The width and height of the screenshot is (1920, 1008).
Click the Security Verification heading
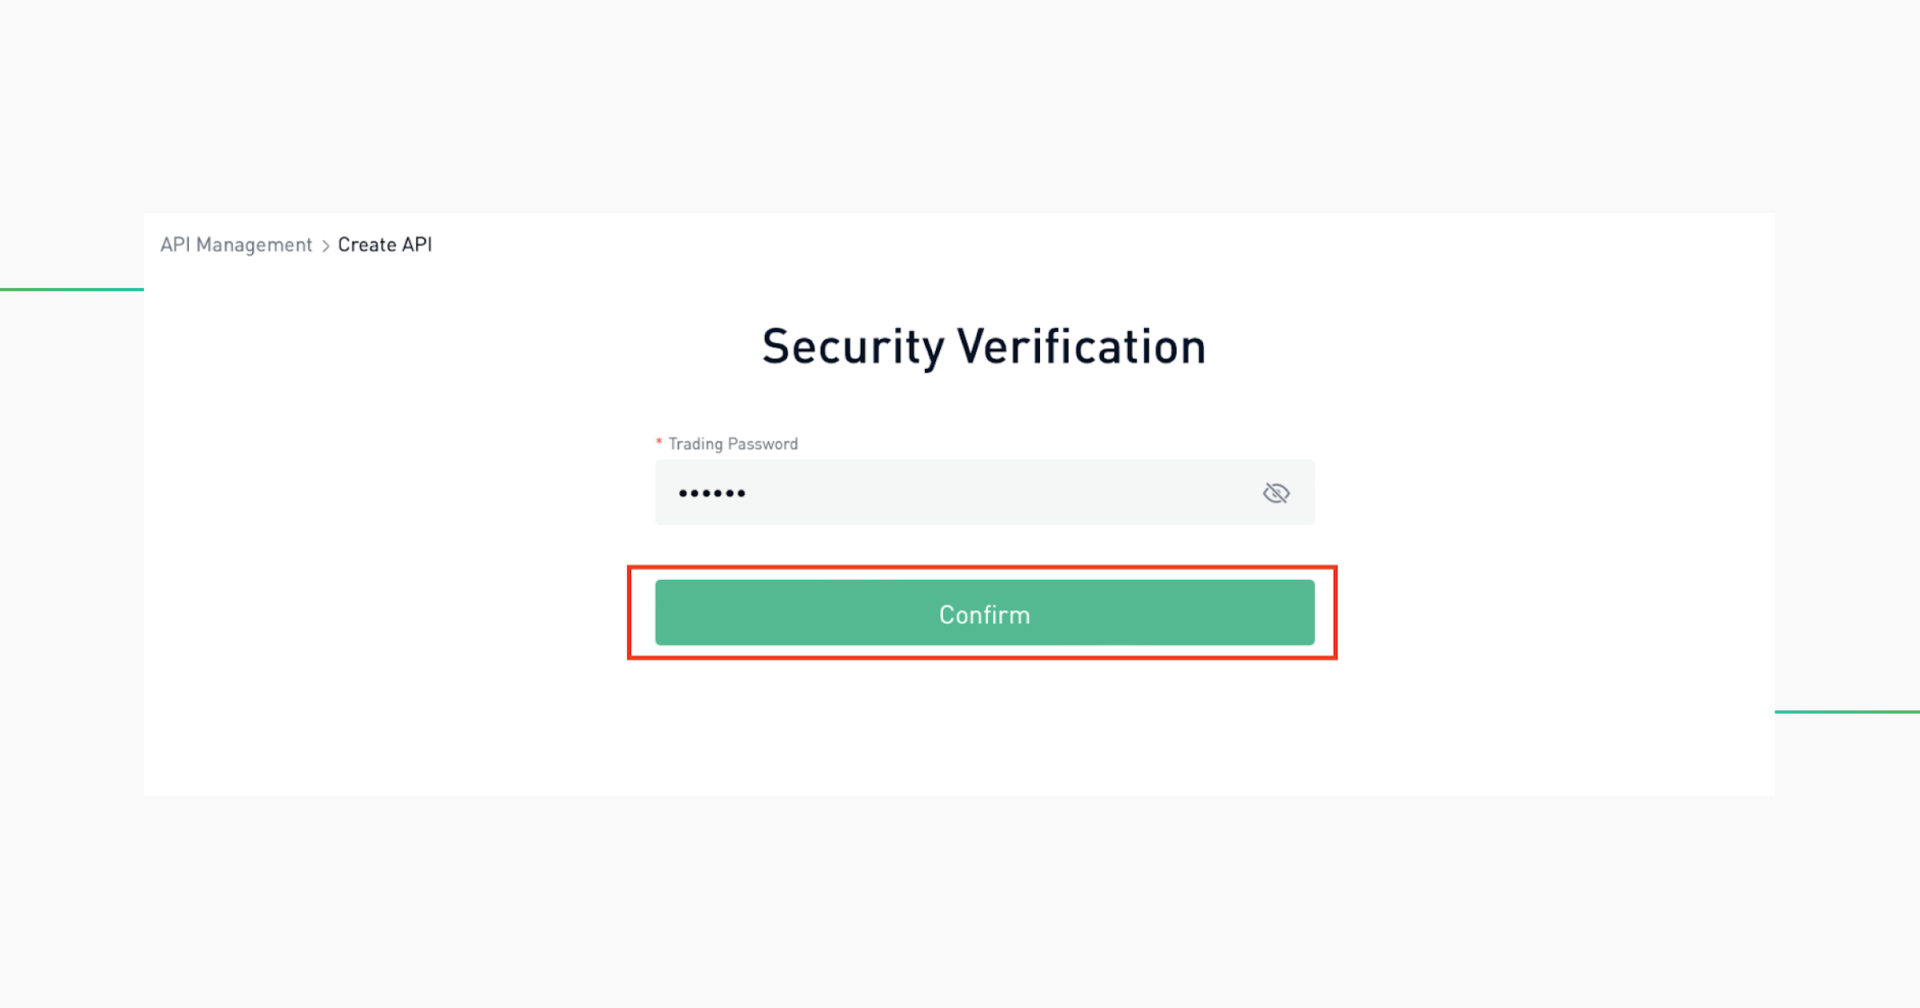(x=983, y=347)
